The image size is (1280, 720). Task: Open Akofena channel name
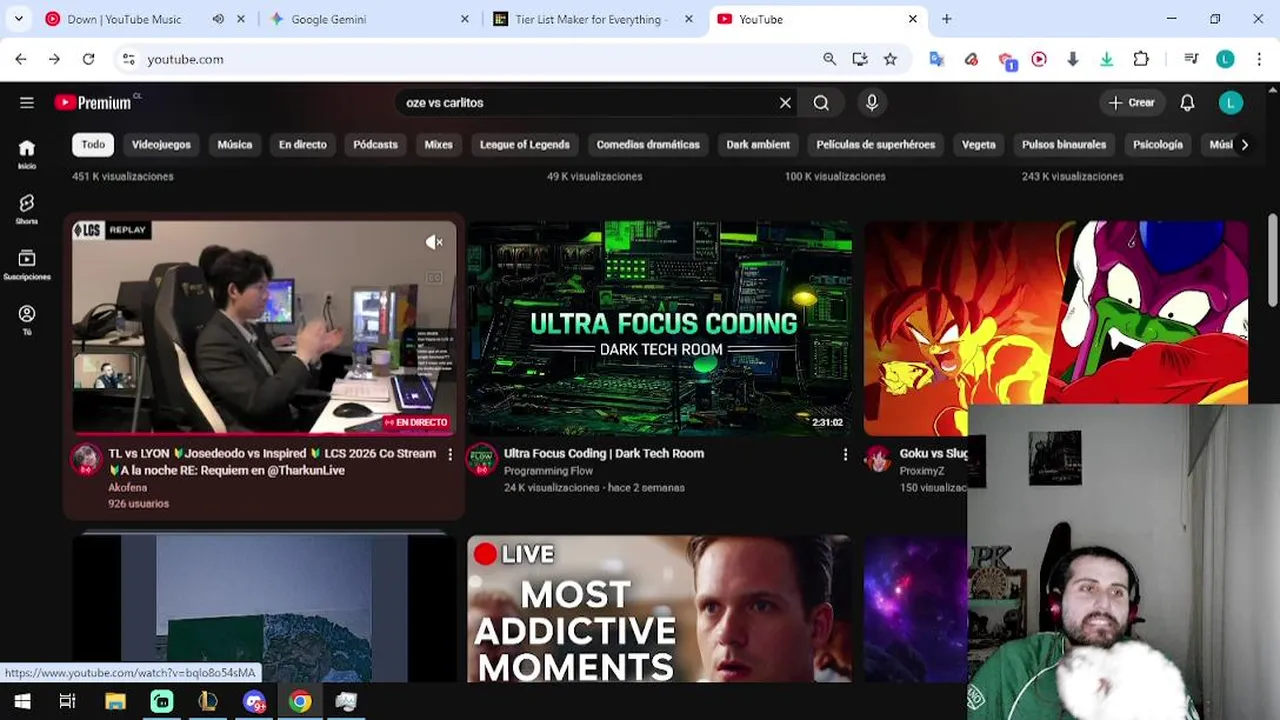tap(127, 488)
